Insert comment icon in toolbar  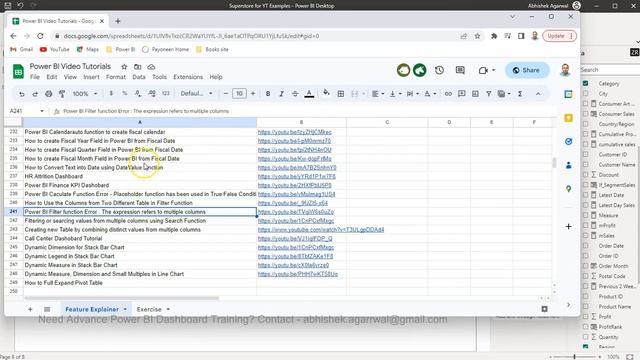coord(462,94)
